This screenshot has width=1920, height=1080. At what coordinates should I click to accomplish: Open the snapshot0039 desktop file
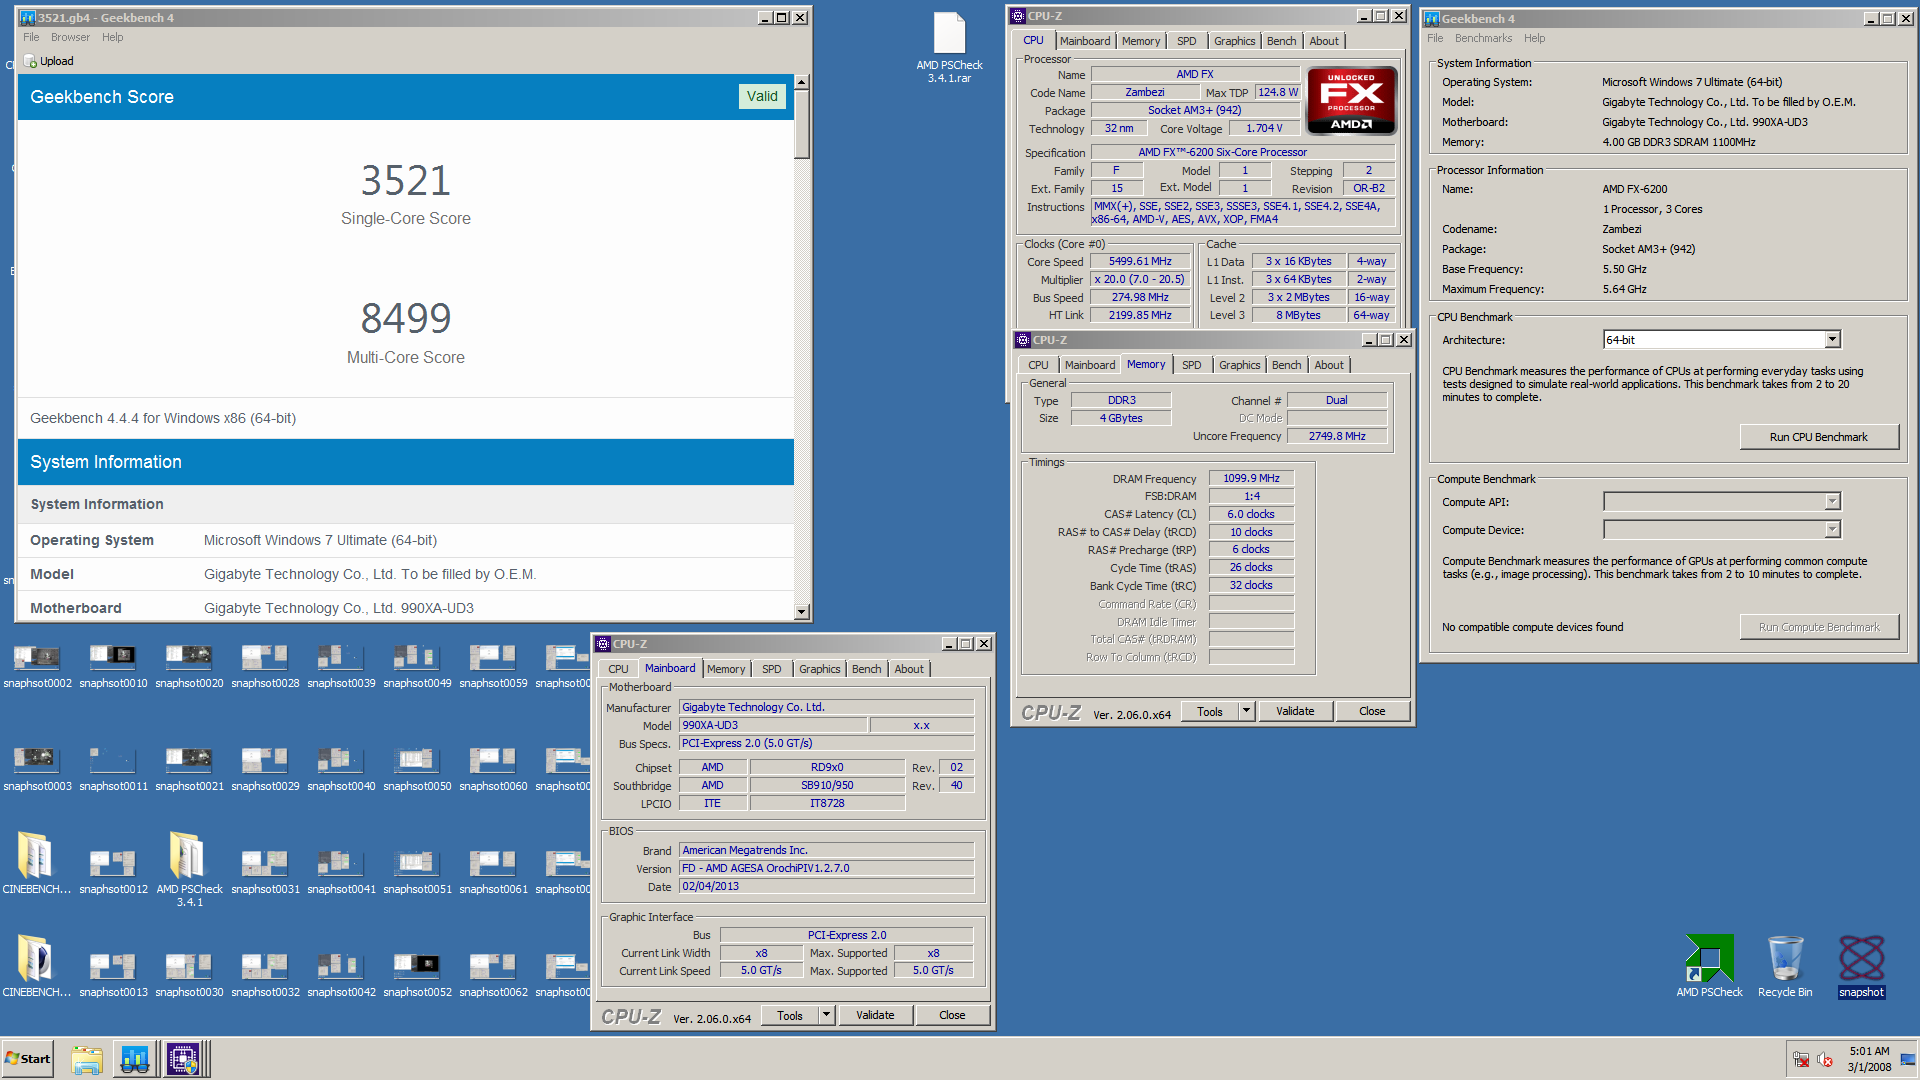tap(341, 667)
